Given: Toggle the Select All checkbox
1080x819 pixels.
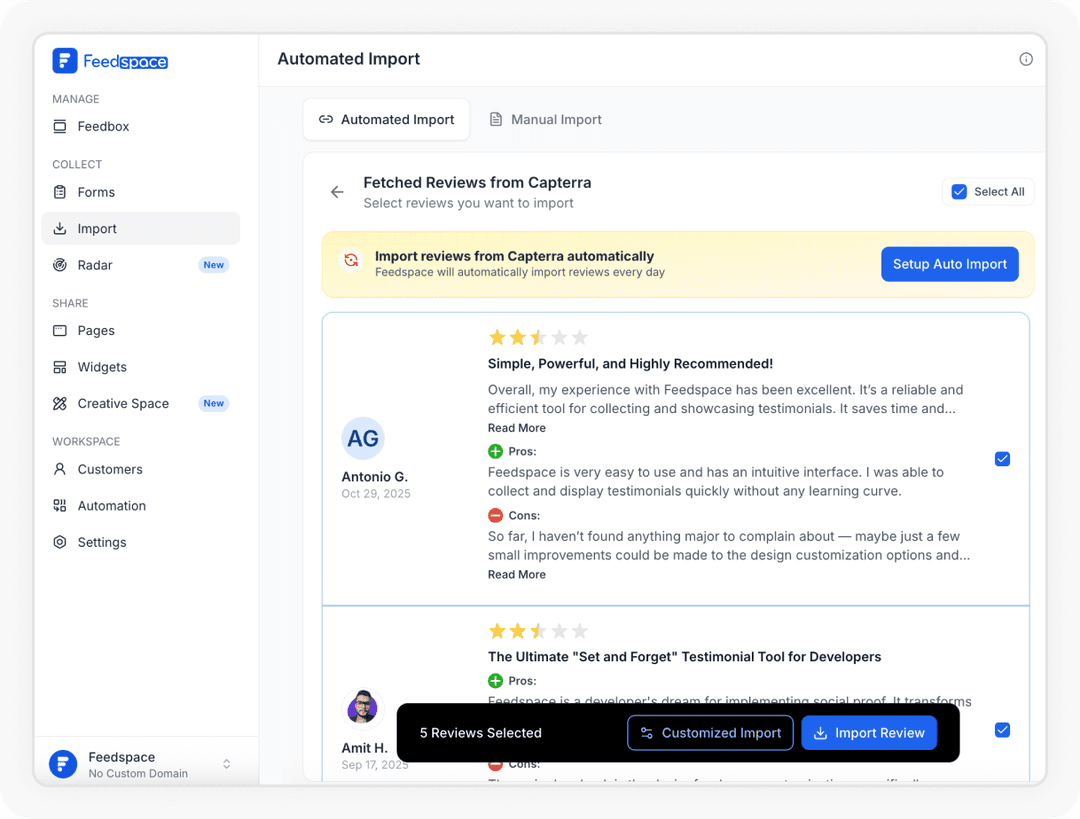Looking at the screenshot, I should (959, 192).
